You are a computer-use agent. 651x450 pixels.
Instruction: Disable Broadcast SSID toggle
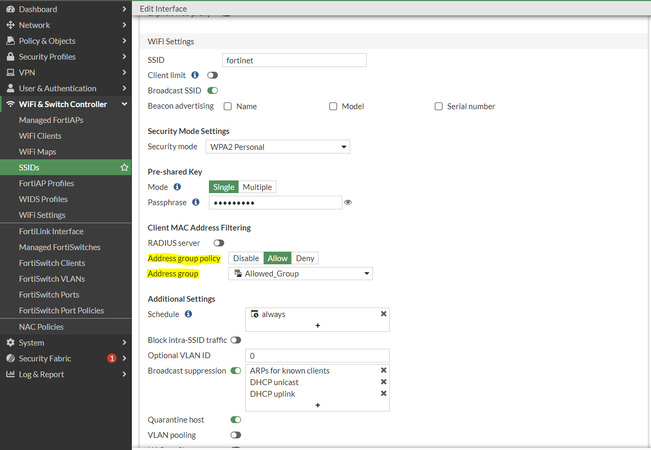[213, 90]
